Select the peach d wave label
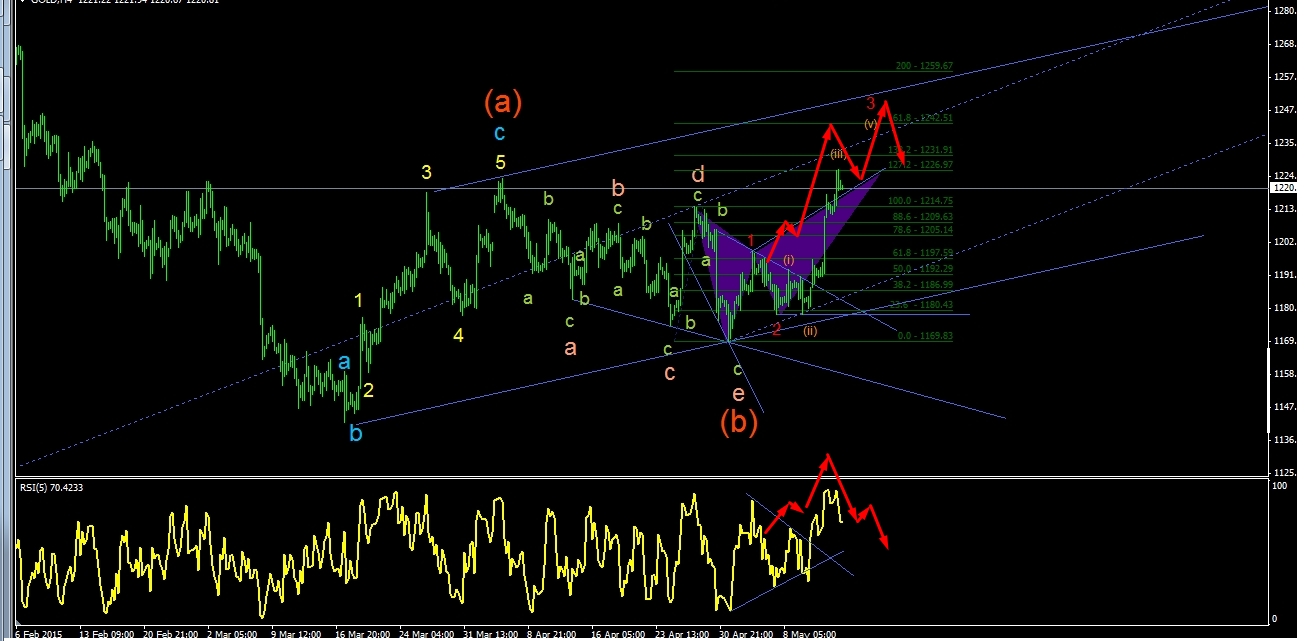The height and width of the screenshot is (641, 1305). (x=699, y=174)
